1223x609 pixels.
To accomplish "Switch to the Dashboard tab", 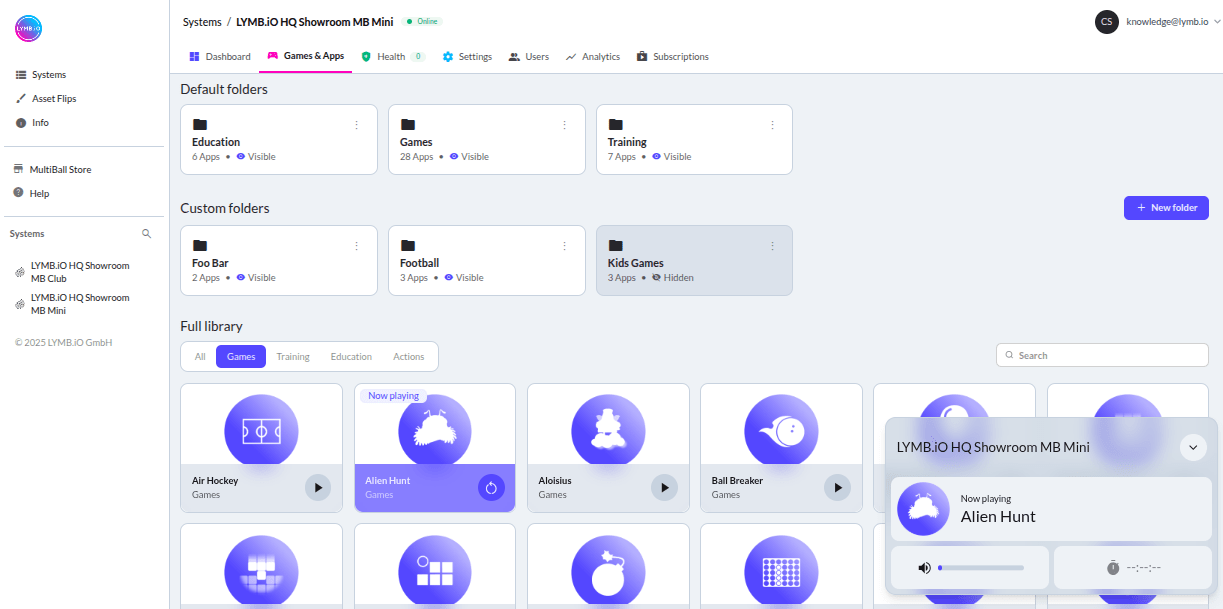I will (220, 57).
